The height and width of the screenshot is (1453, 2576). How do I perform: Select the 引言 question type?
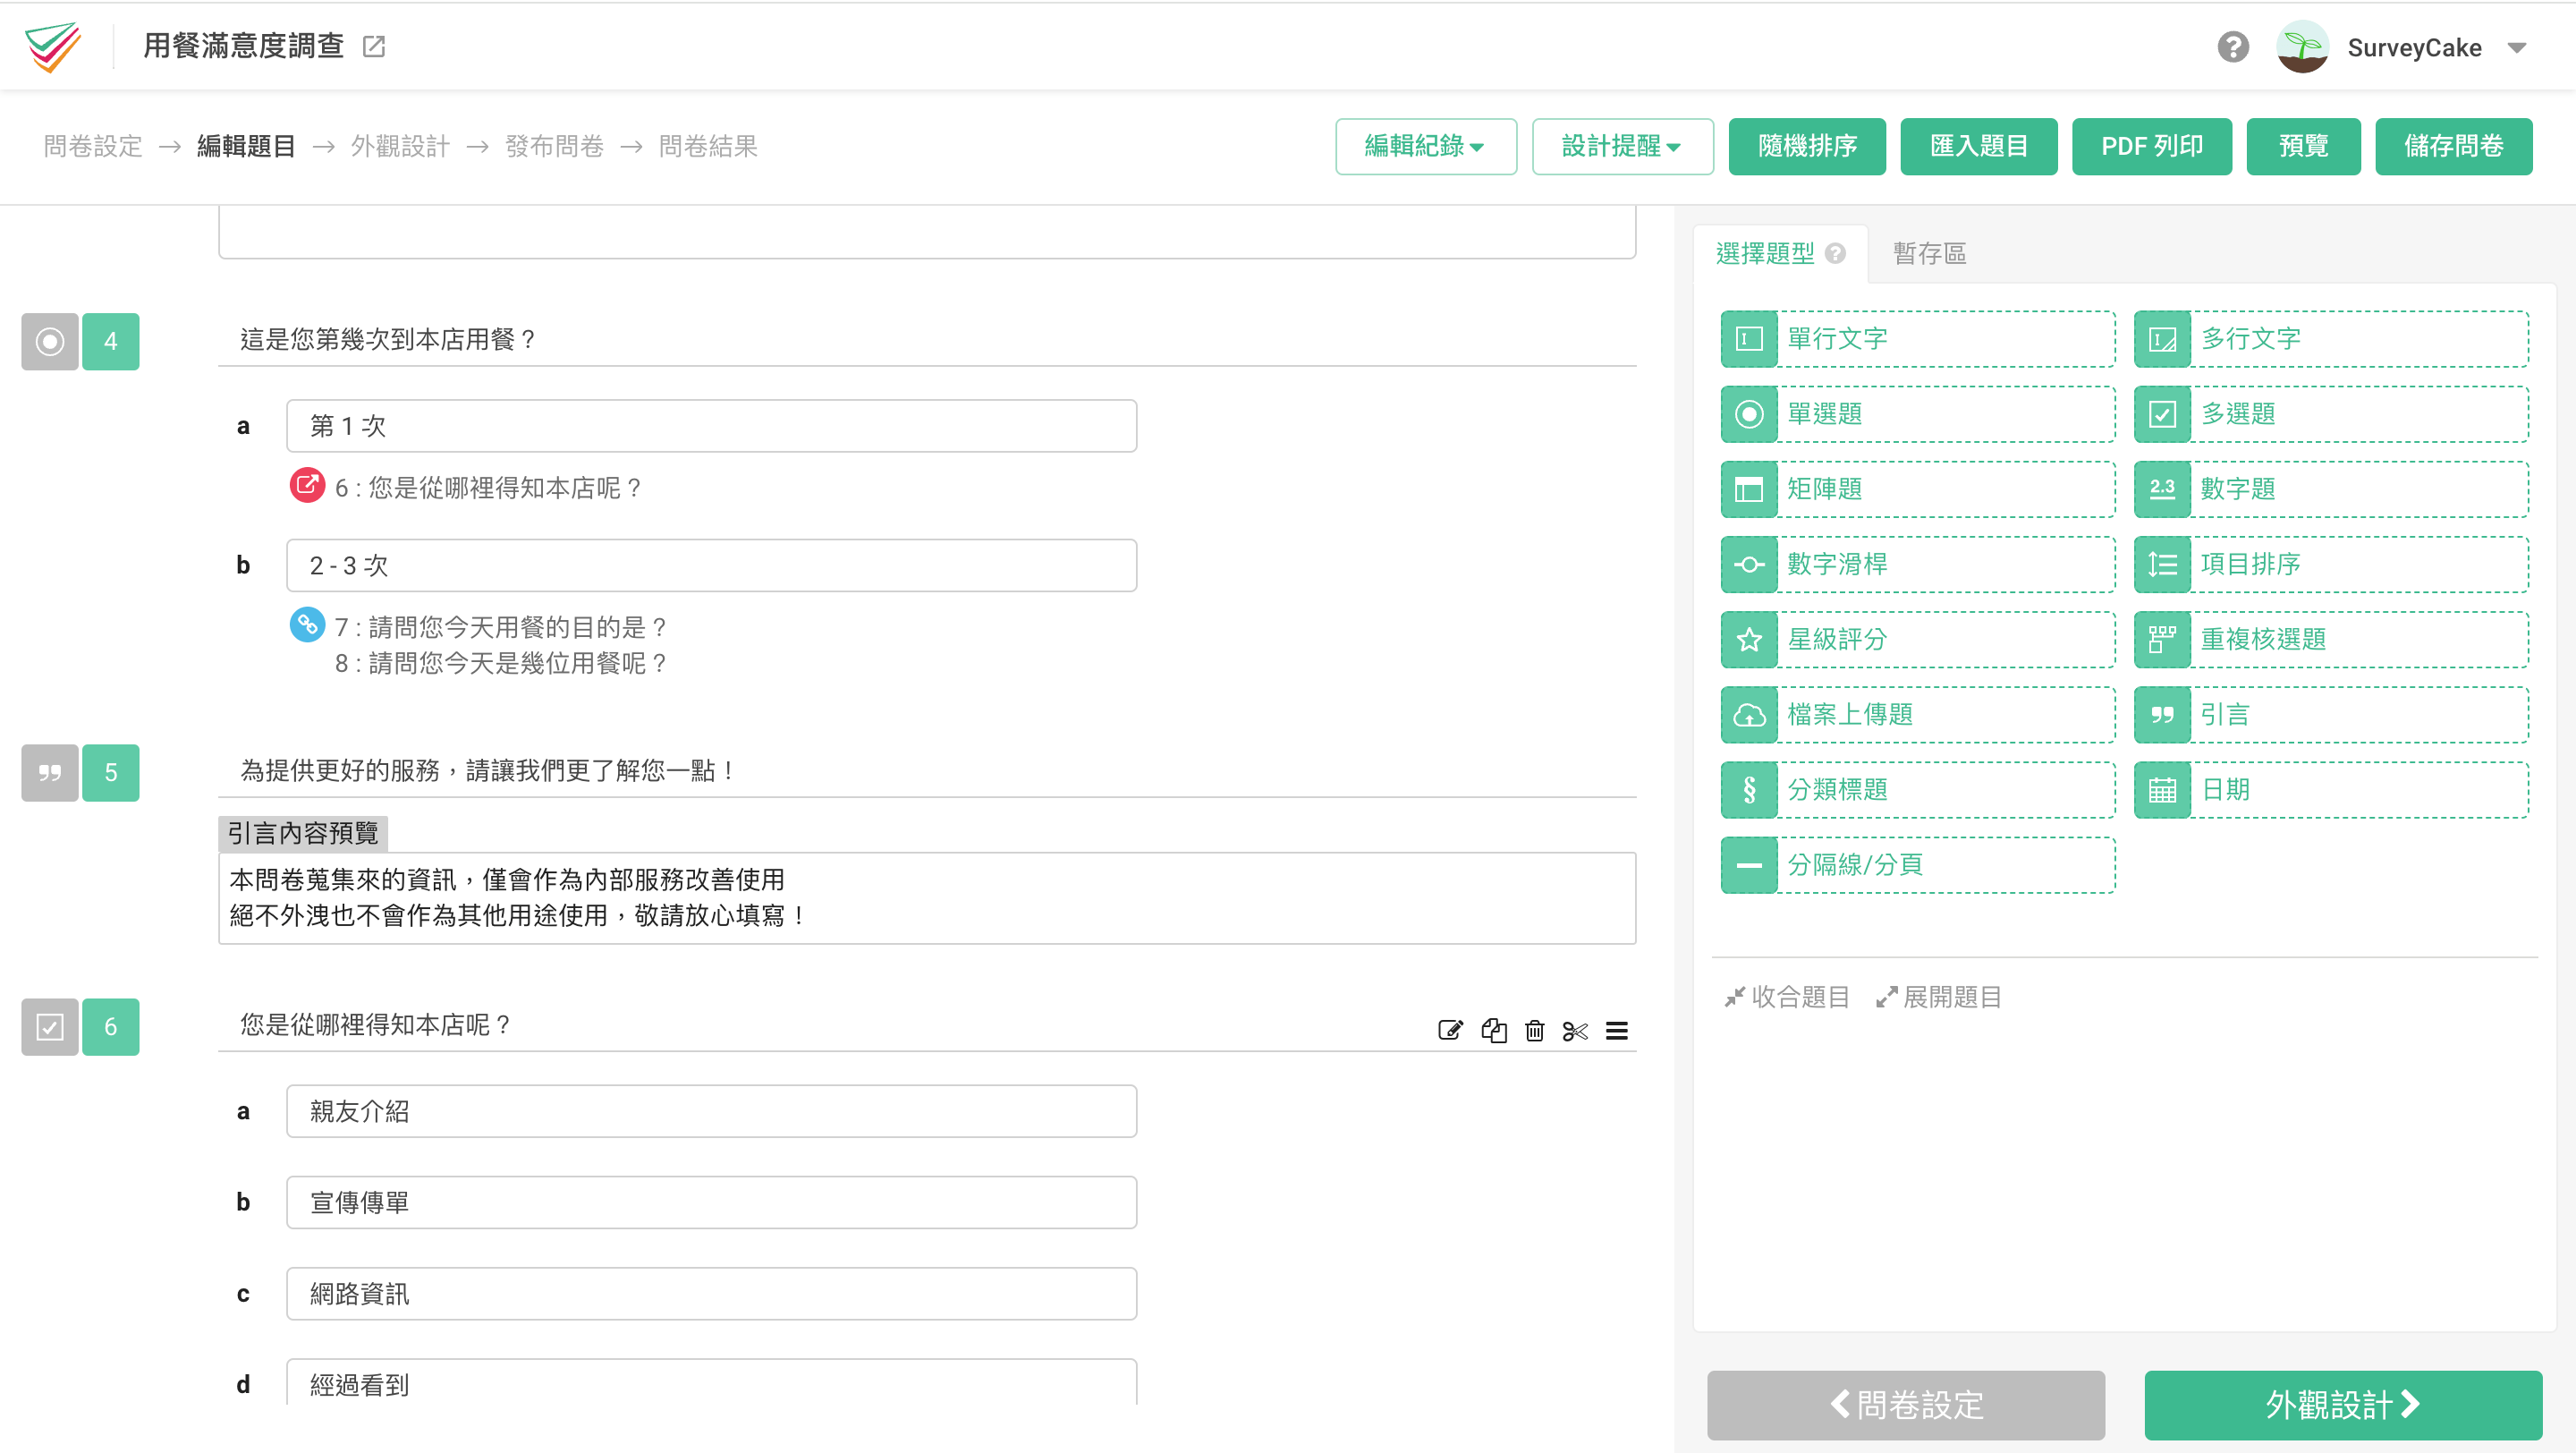pyautogui.click(x=2331, y=714)
